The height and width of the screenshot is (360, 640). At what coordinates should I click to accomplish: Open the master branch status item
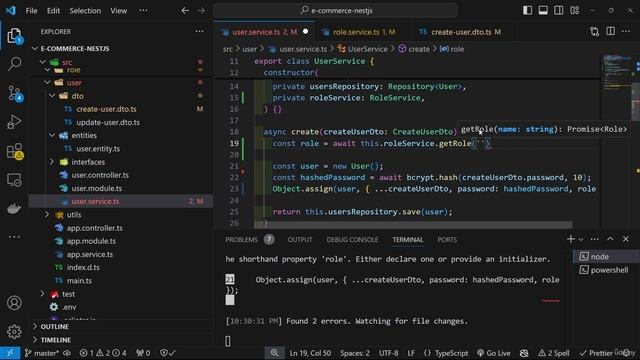click(x=41, y=353)
